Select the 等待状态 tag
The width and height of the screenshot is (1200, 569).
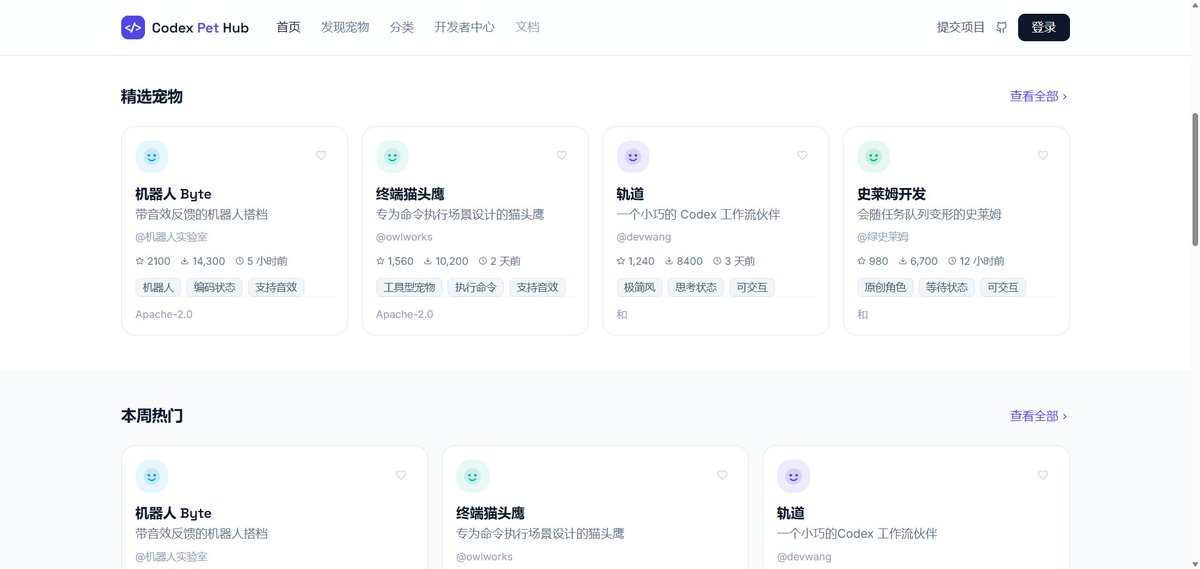click(946, 287)
